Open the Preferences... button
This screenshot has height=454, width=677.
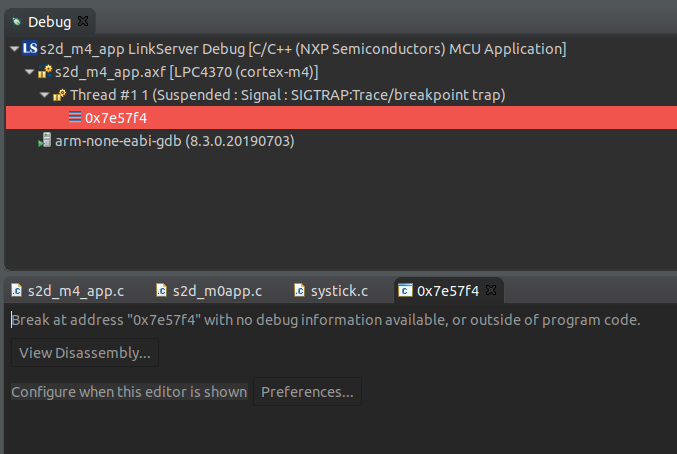307,391
